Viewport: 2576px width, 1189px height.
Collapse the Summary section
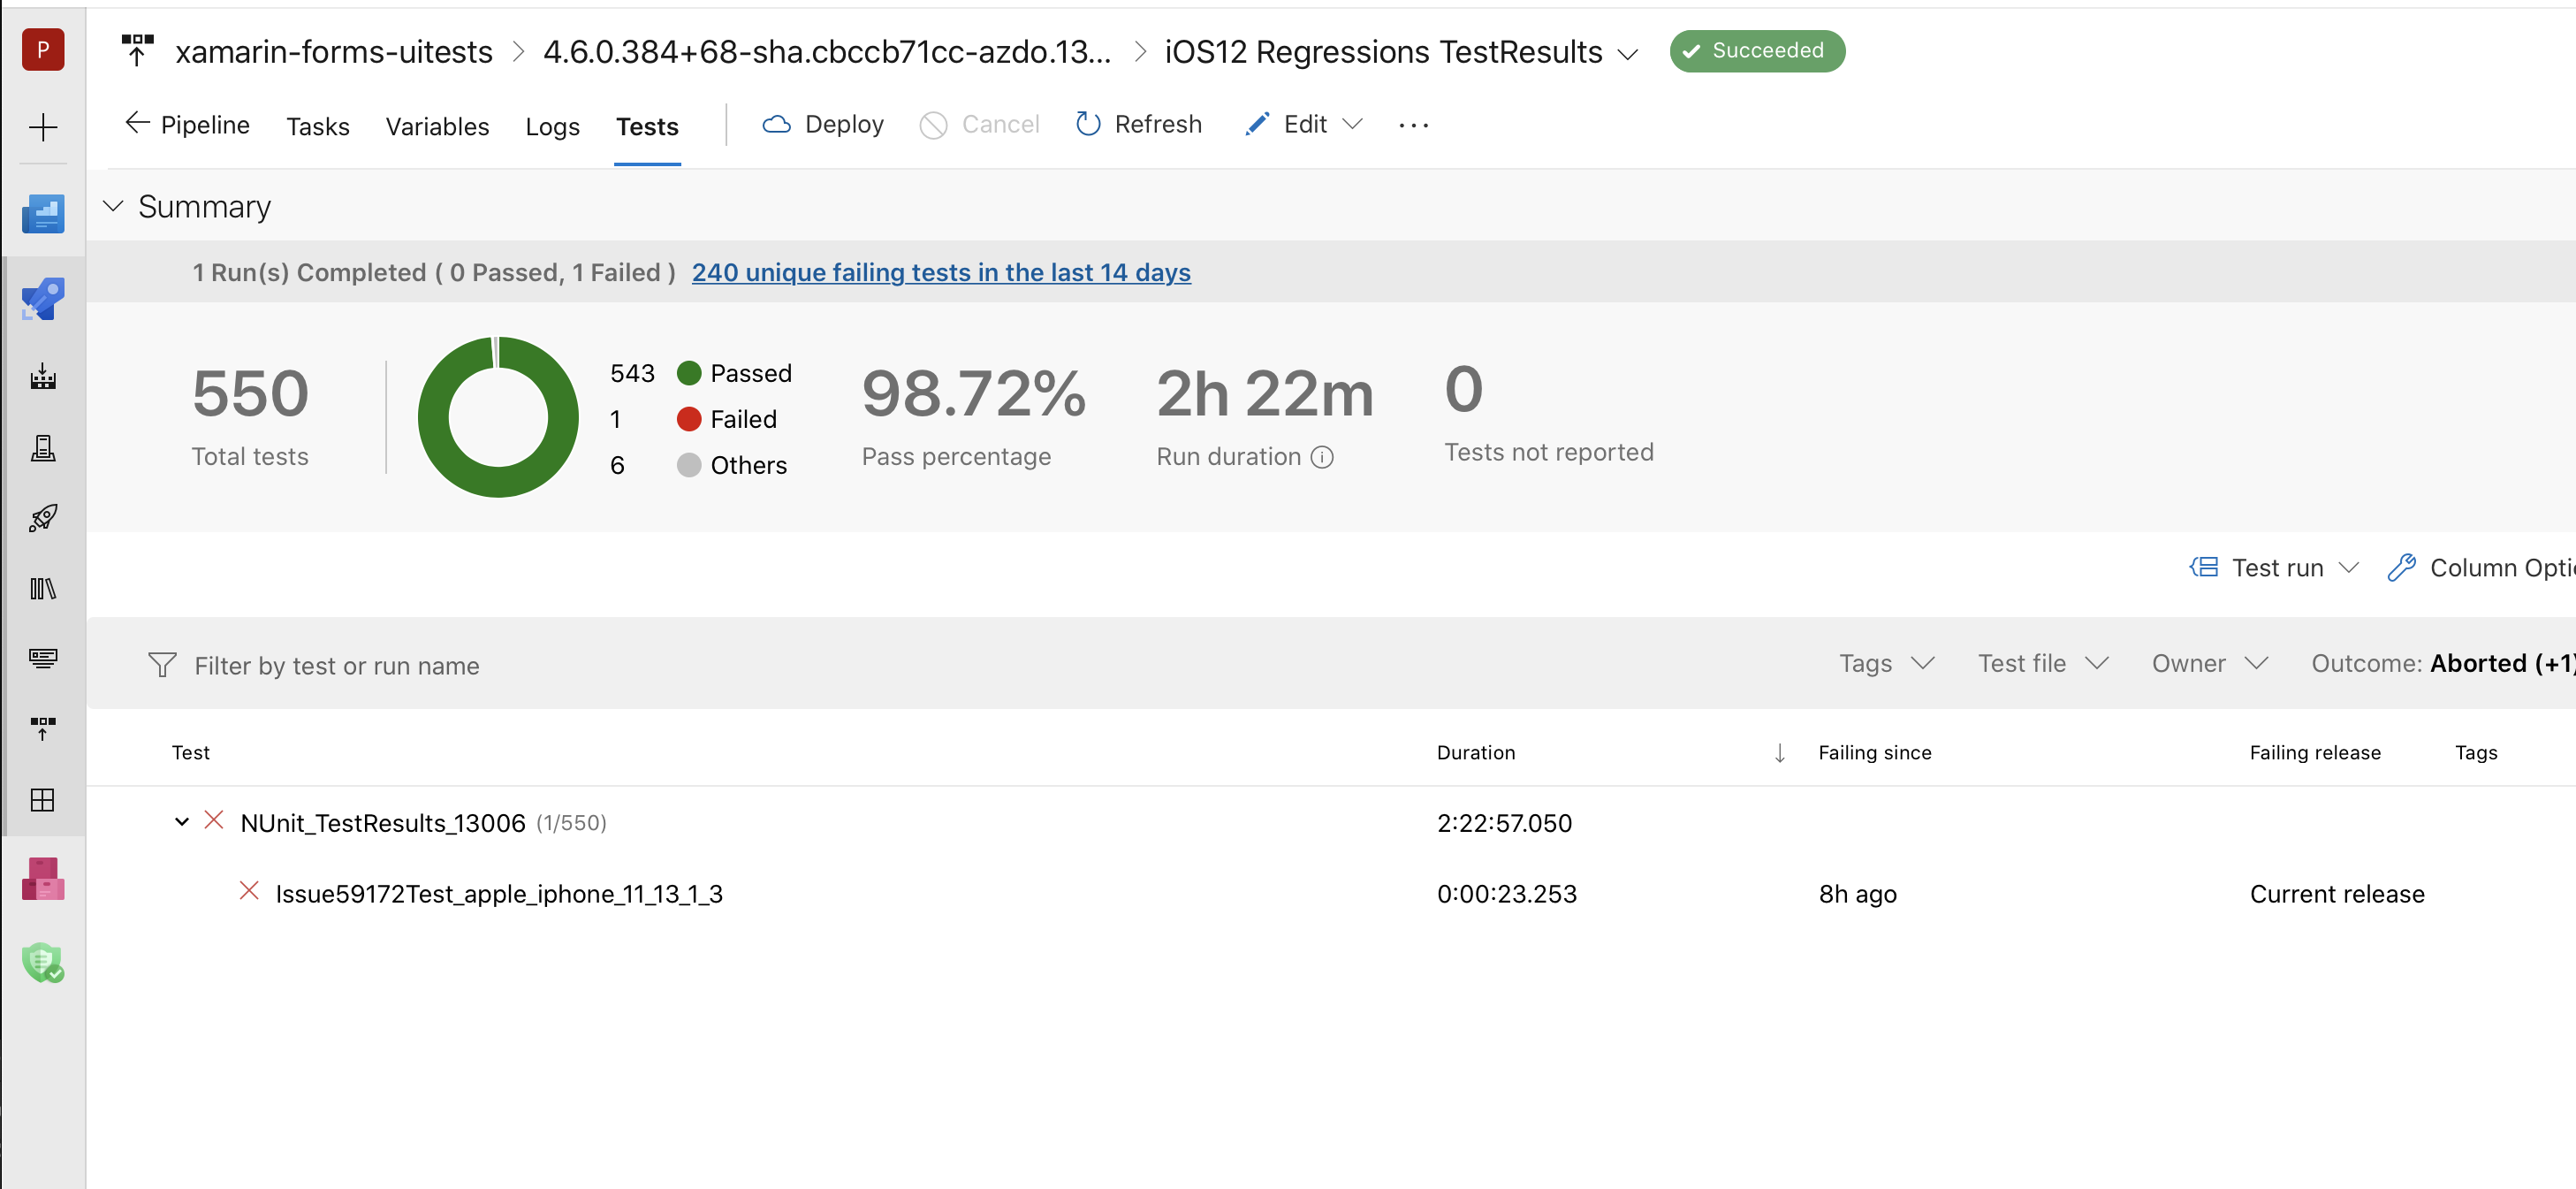(x=114, y=206)
